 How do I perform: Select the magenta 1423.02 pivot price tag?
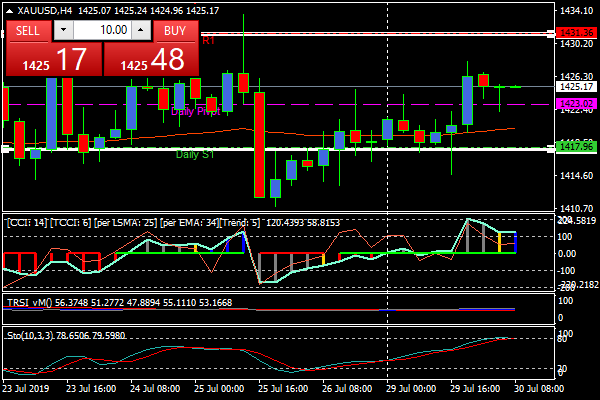tap(577, 103)
